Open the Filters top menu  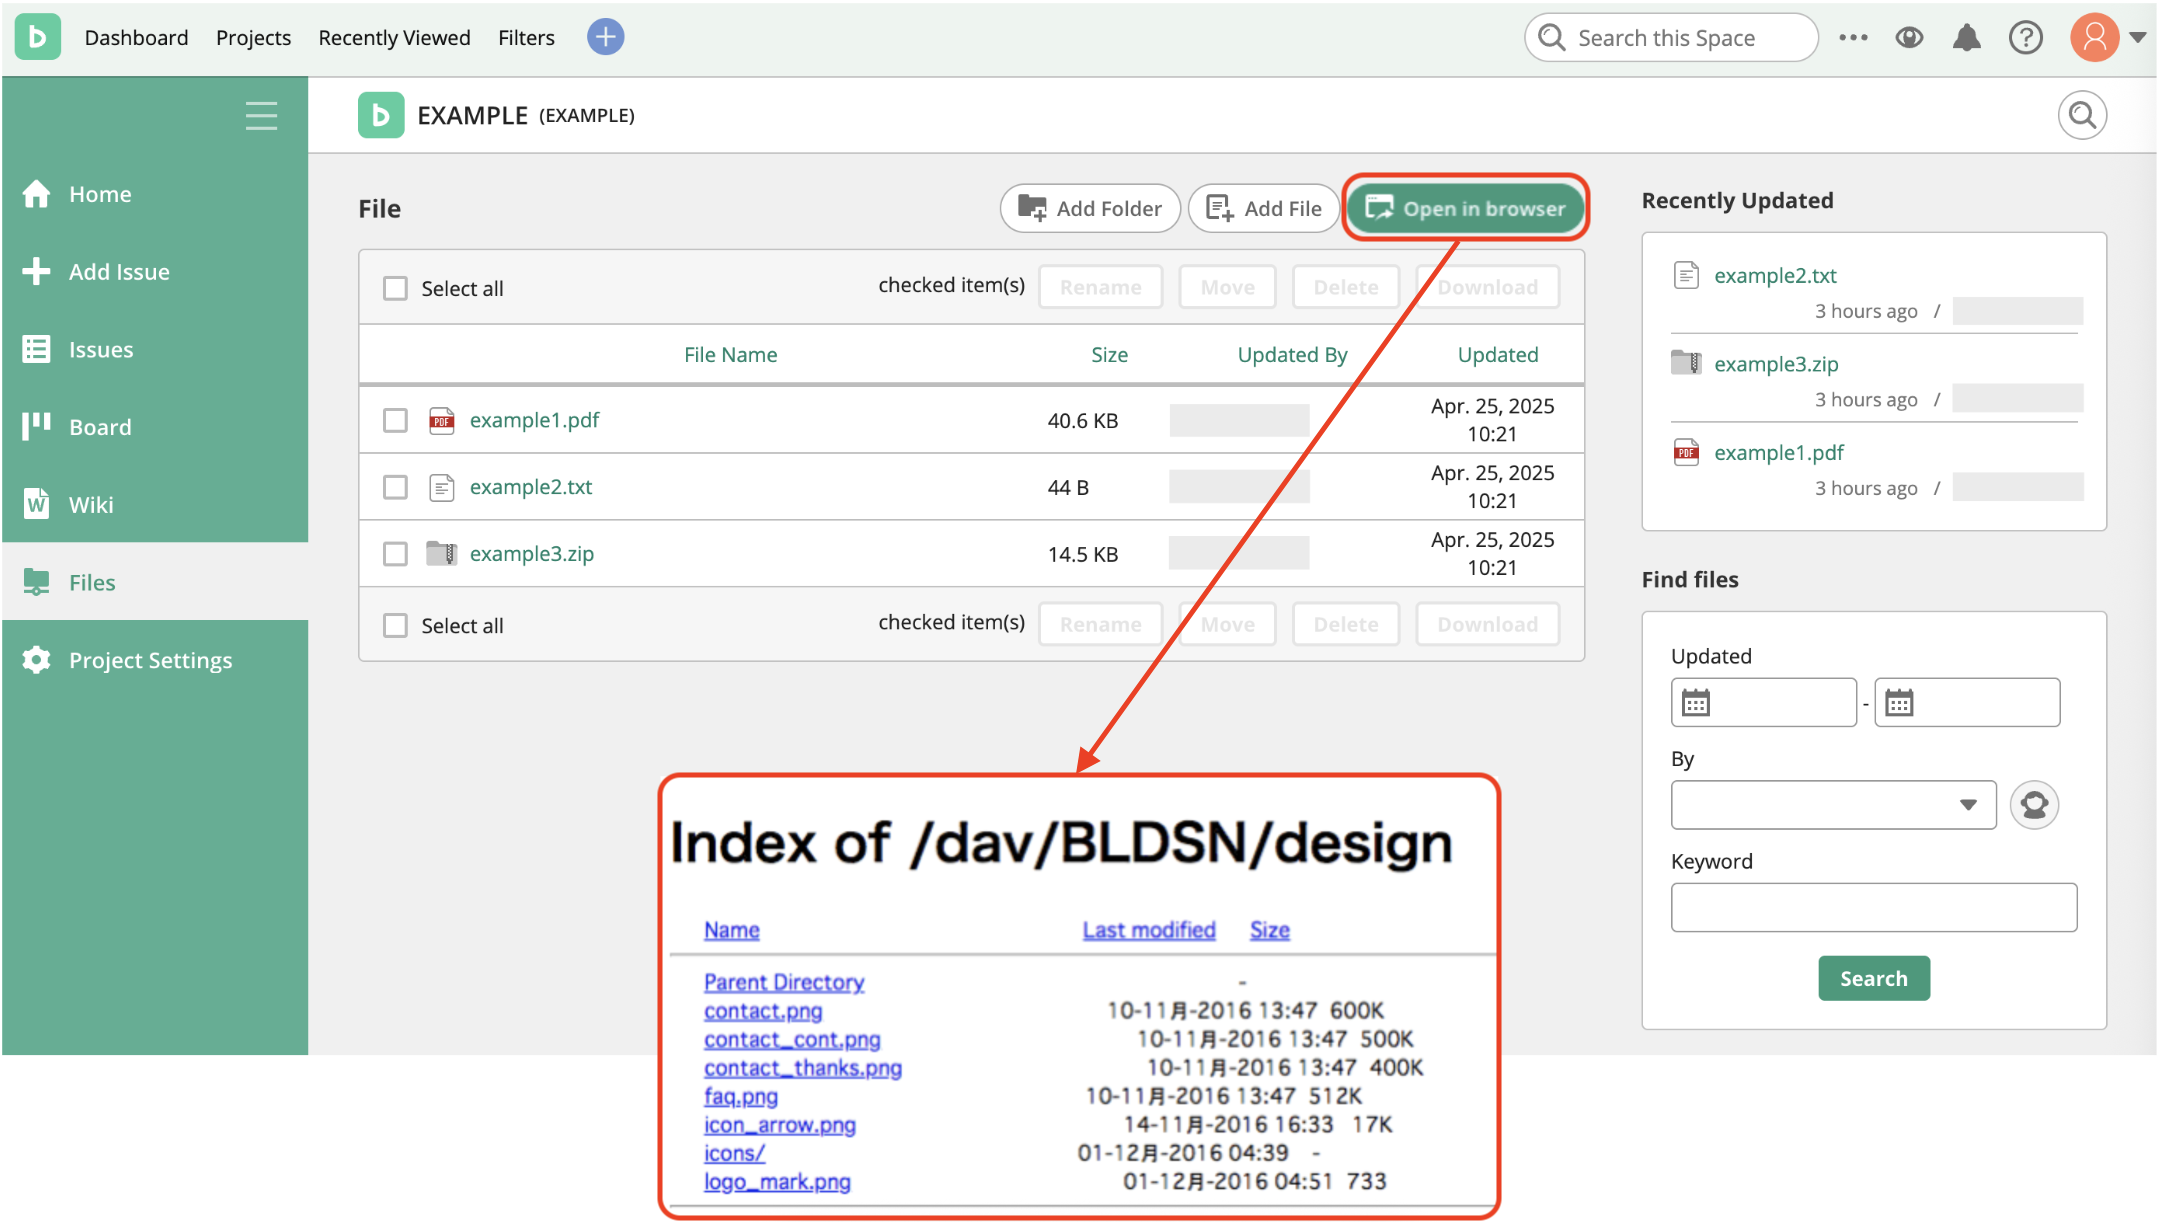pyautogui.click(x=526, y=37)
